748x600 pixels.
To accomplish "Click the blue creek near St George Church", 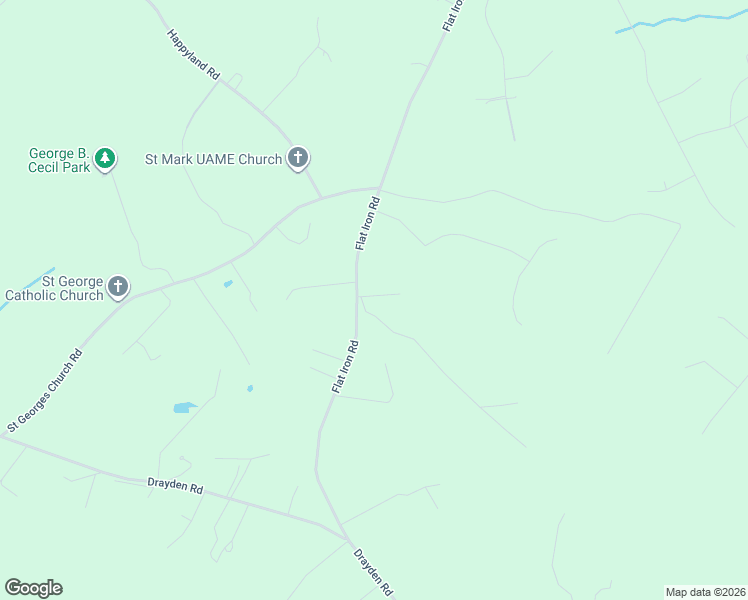I will 27,289.
